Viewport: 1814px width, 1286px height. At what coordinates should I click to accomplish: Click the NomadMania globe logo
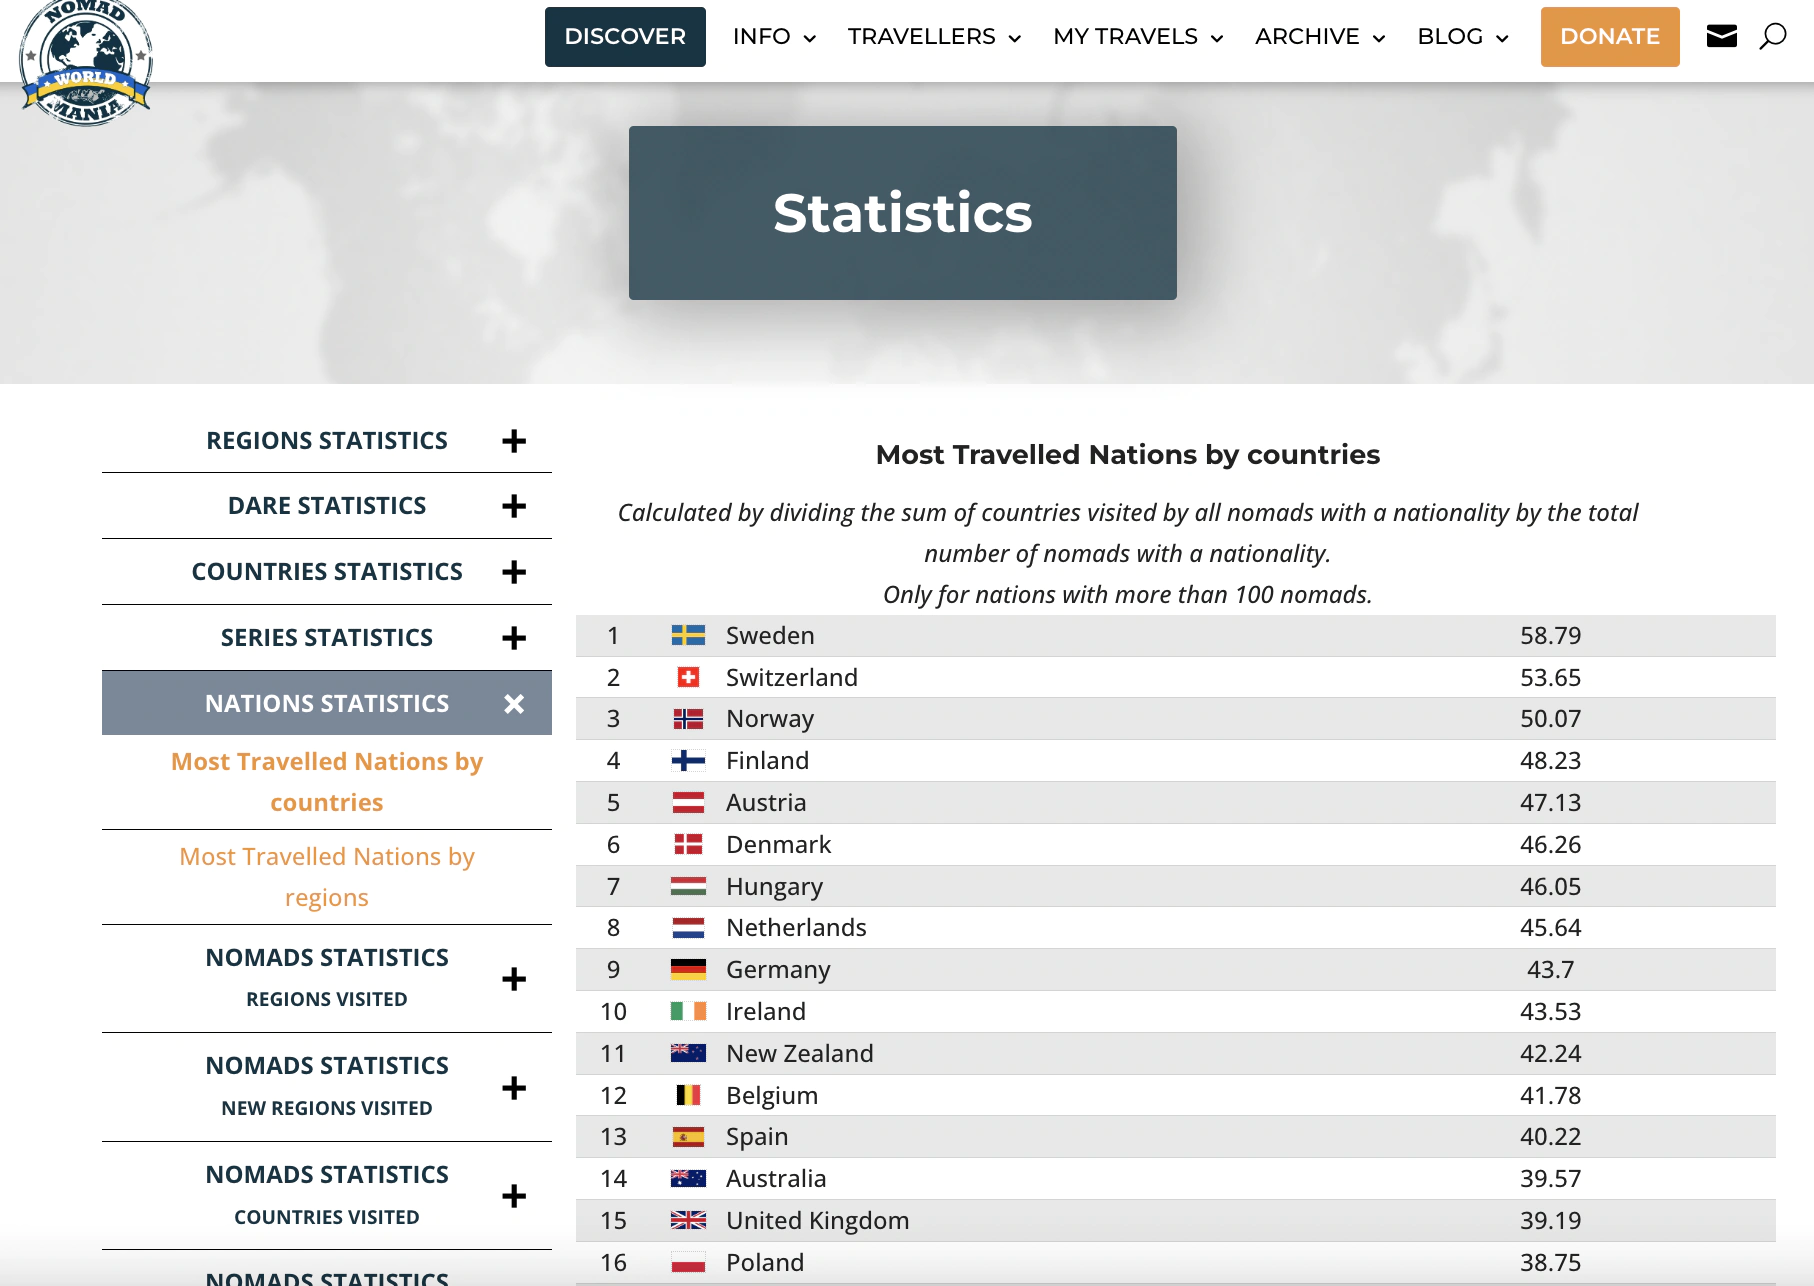(86, 62)
